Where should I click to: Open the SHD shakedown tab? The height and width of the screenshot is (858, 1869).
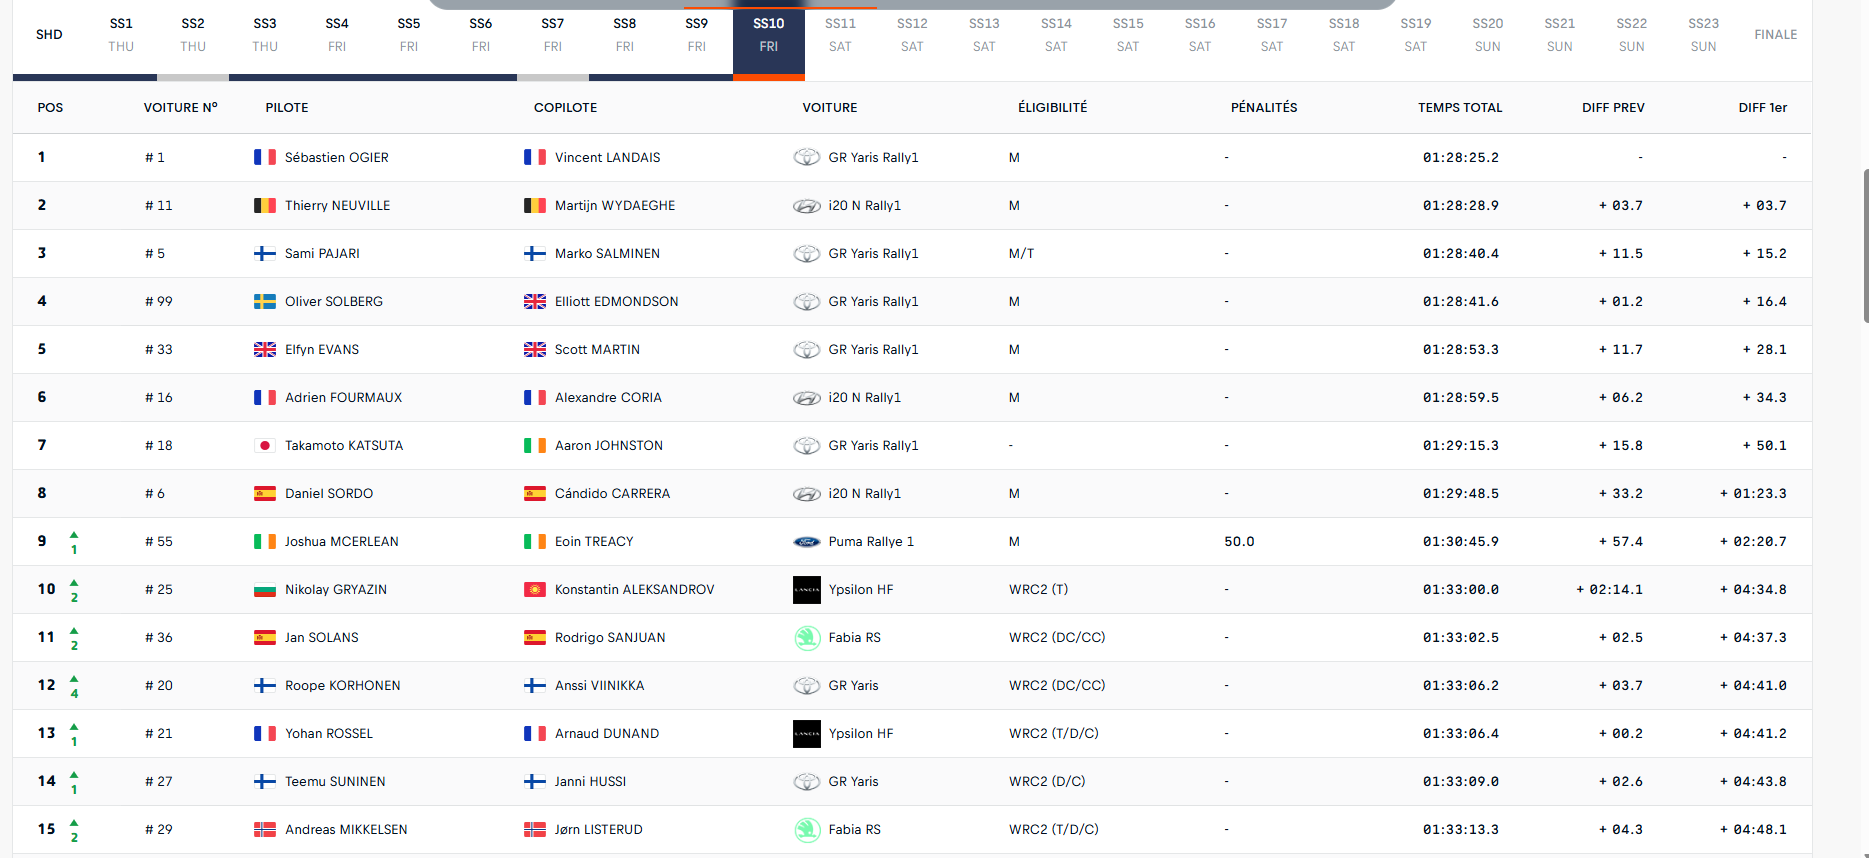pyautogui.click(x=49, y=35)
